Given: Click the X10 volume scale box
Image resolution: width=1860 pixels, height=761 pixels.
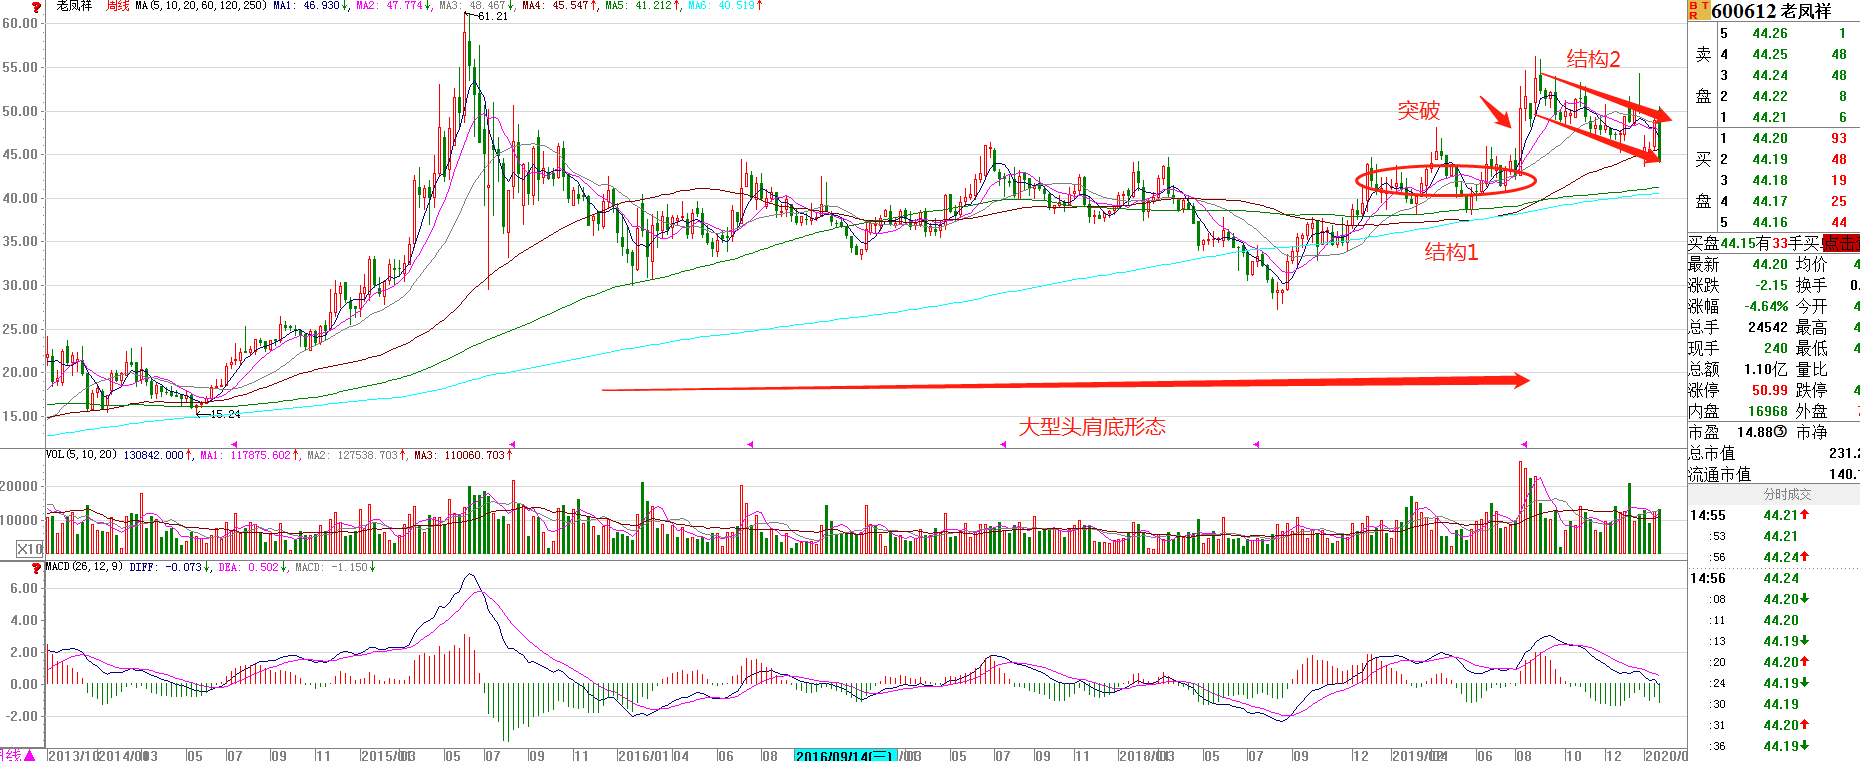Looking at the screenshot, I should click(30, 548).
